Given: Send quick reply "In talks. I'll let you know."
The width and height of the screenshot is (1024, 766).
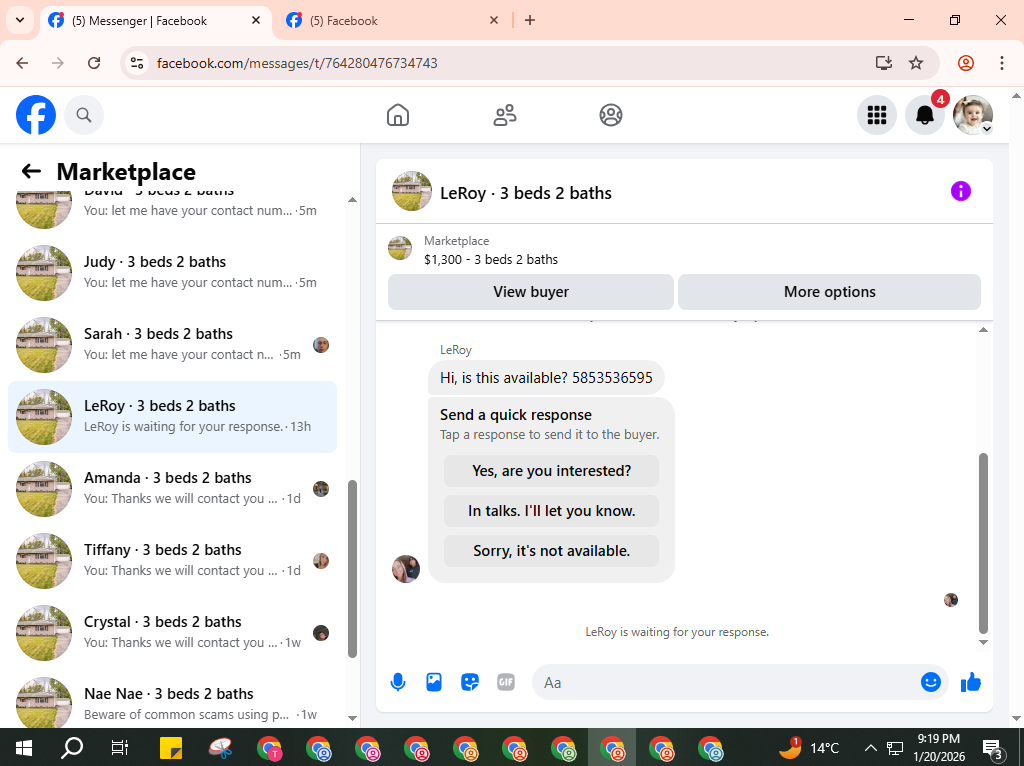Looking at the screenshot, I should click(551, 511).
